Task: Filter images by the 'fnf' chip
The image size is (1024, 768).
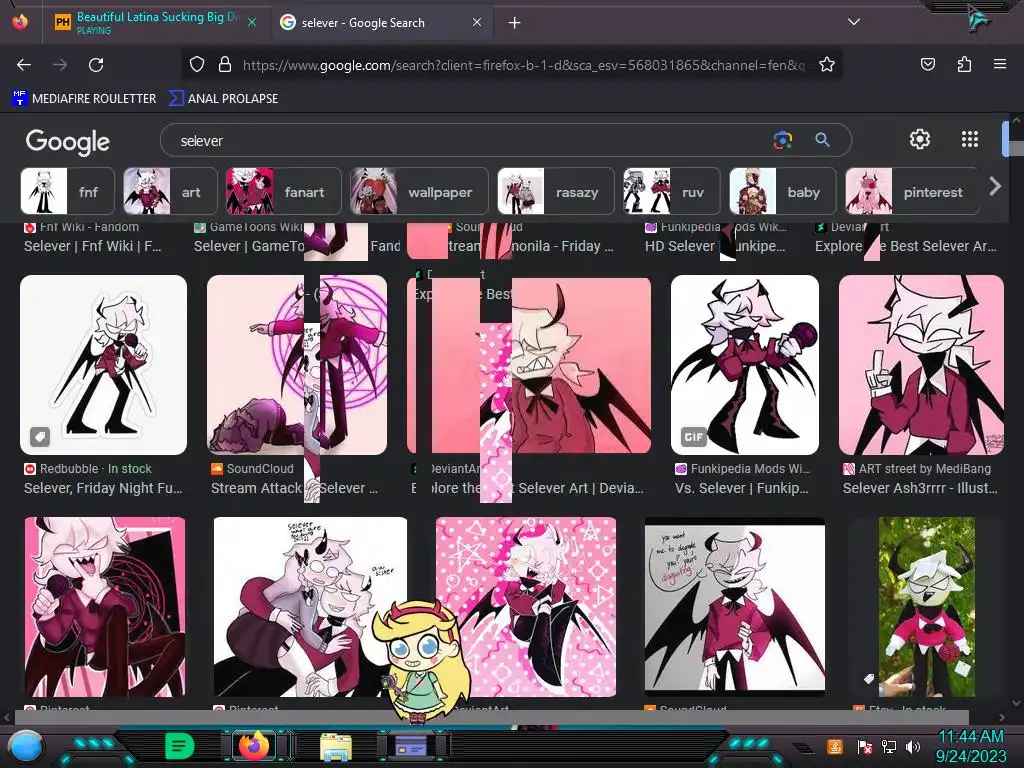Action: click(67, 191)
